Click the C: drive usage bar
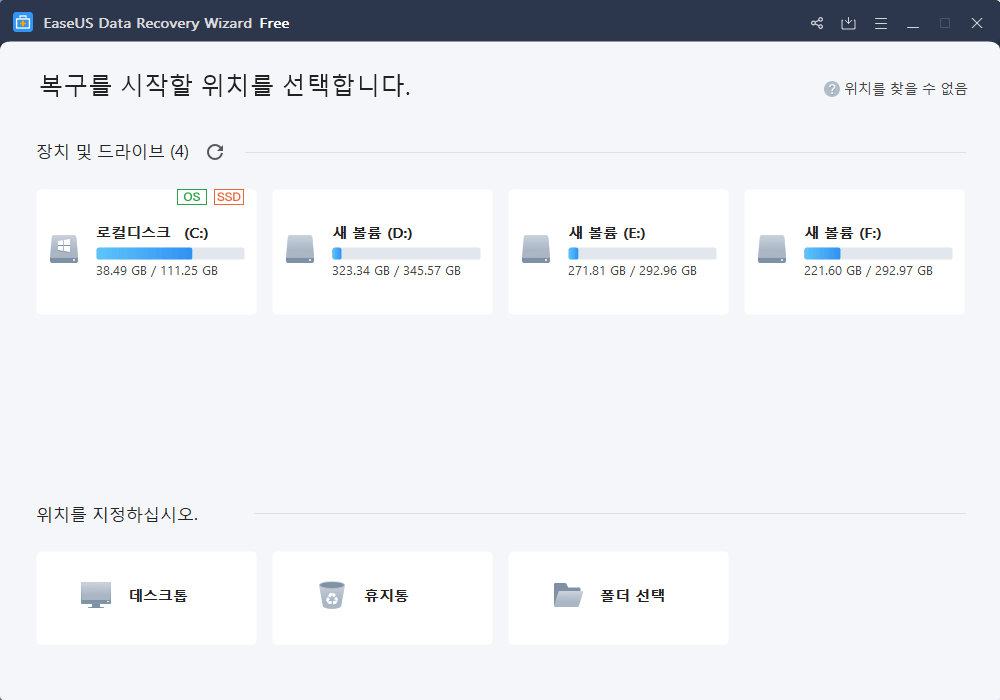This screenshot has width=1000, height=700. click(170, 254)
